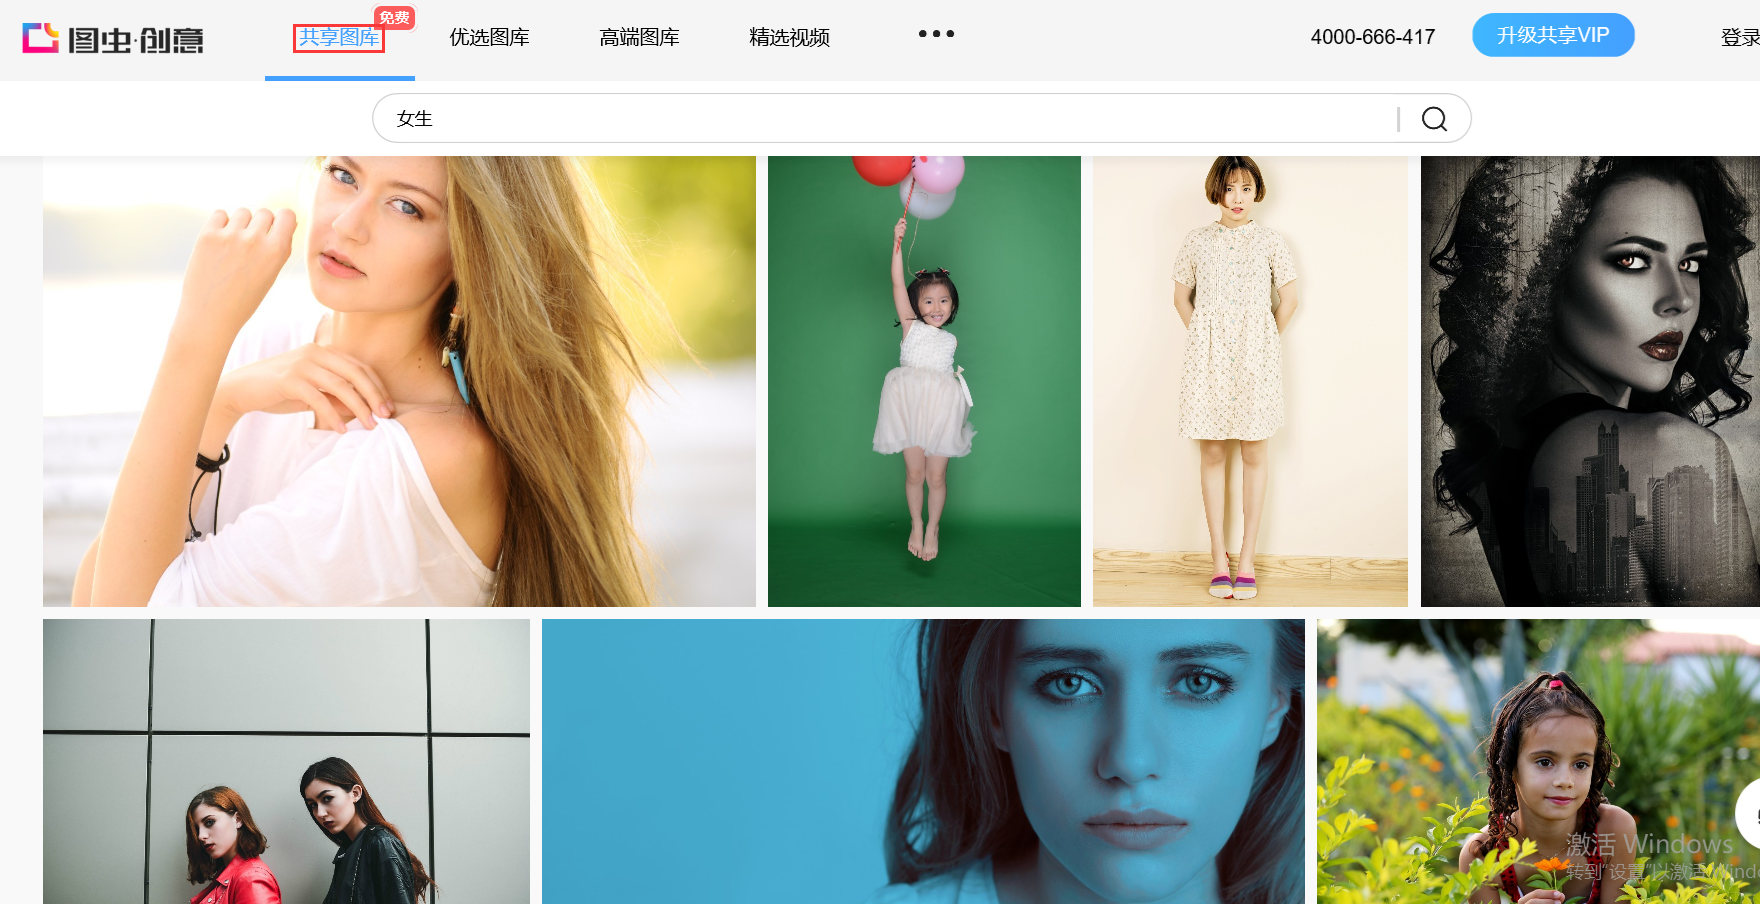This screenshot has width=1760, height=904.
Task: Click the 图虫创意 logo
Action: tap(113, 39)
